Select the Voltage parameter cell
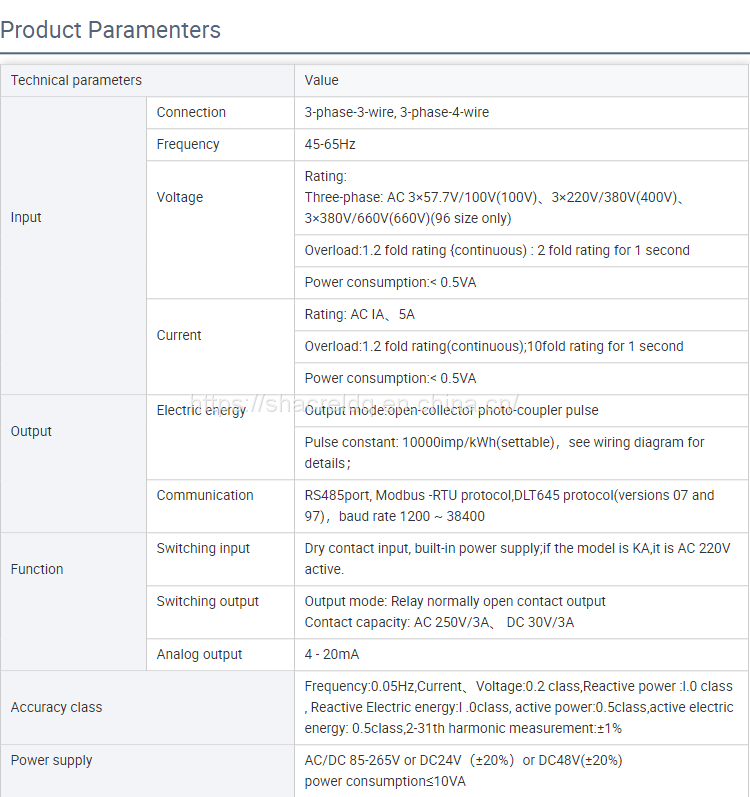This screenshot has height=797, width=750. click(x=180, y=197)
